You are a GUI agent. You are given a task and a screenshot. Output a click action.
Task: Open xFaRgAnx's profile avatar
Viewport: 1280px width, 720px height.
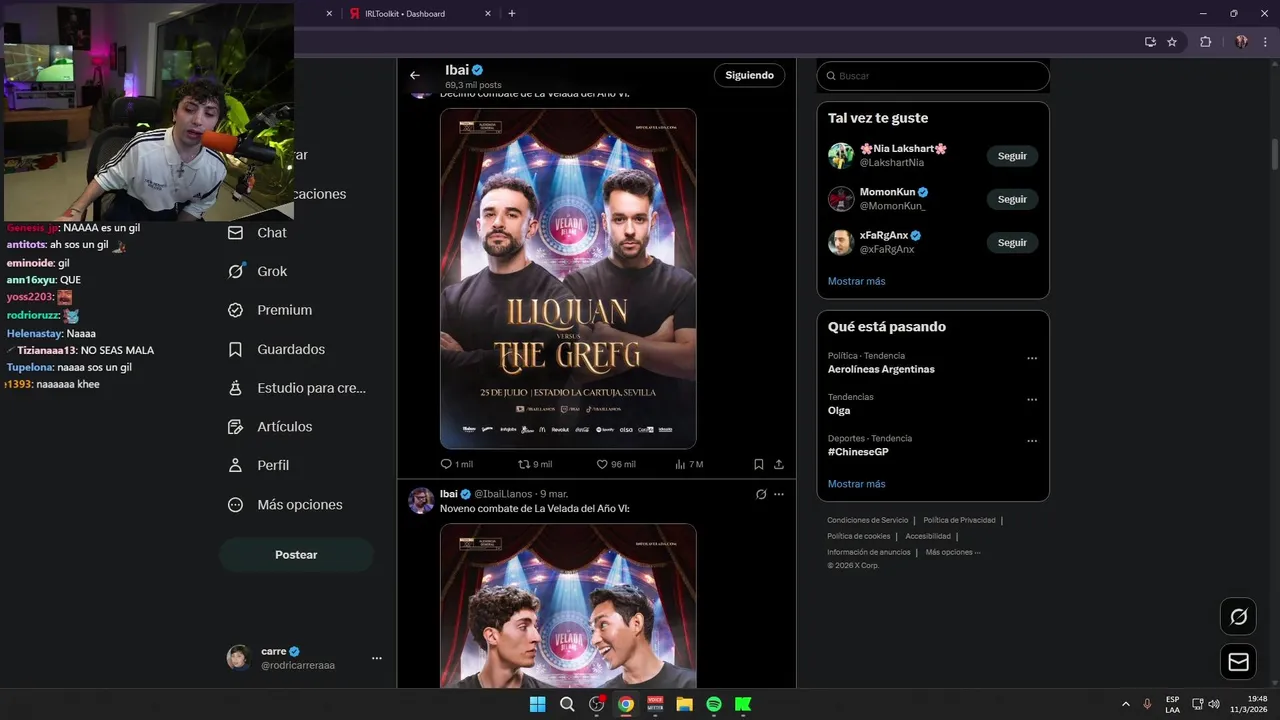pyautogui.click(x=841, y=242)
